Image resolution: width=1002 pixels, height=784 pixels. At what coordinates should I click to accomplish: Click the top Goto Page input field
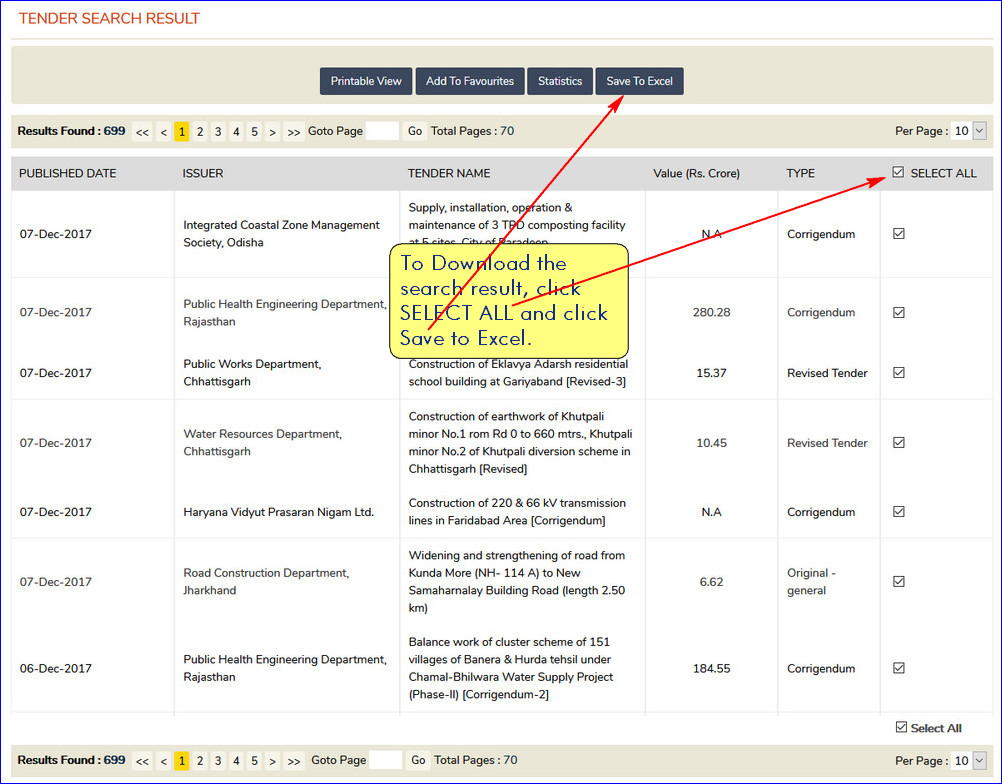click(x=382, y=131)
